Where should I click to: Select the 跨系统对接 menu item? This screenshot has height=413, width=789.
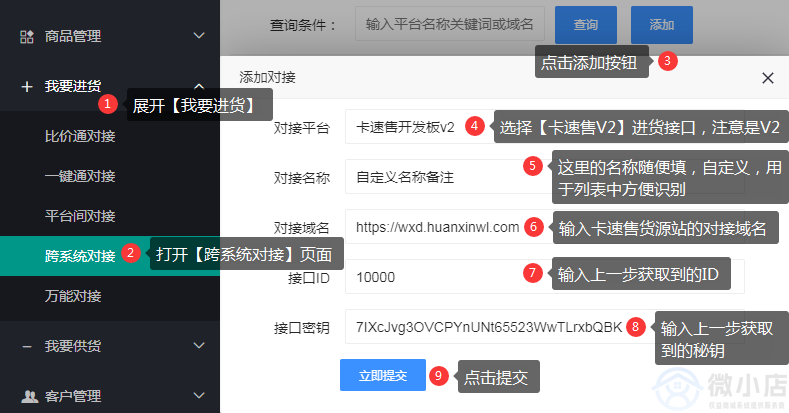(110, 256)
